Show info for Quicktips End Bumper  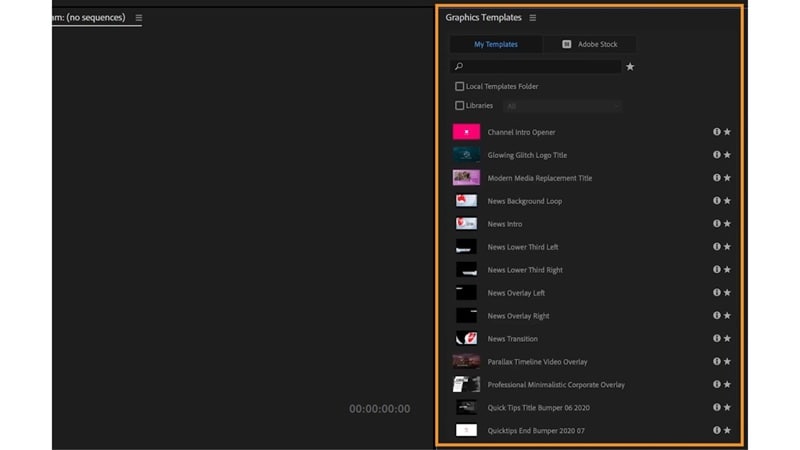(x=717, y=431)
